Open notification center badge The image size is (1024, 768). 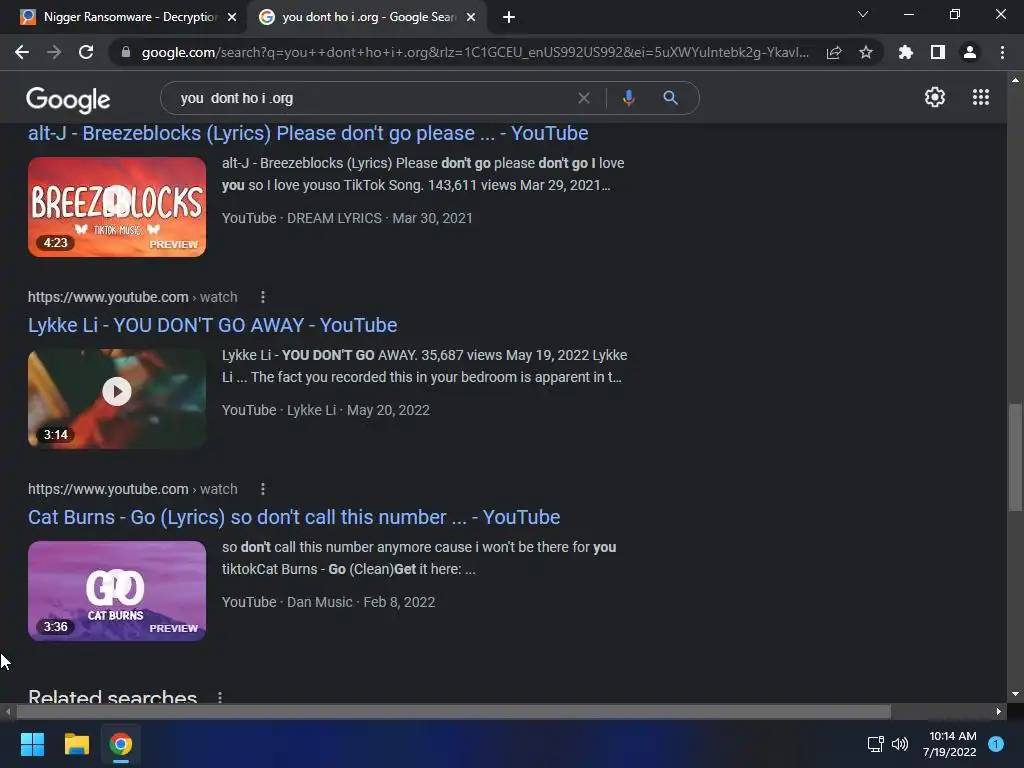pos(996,744)
